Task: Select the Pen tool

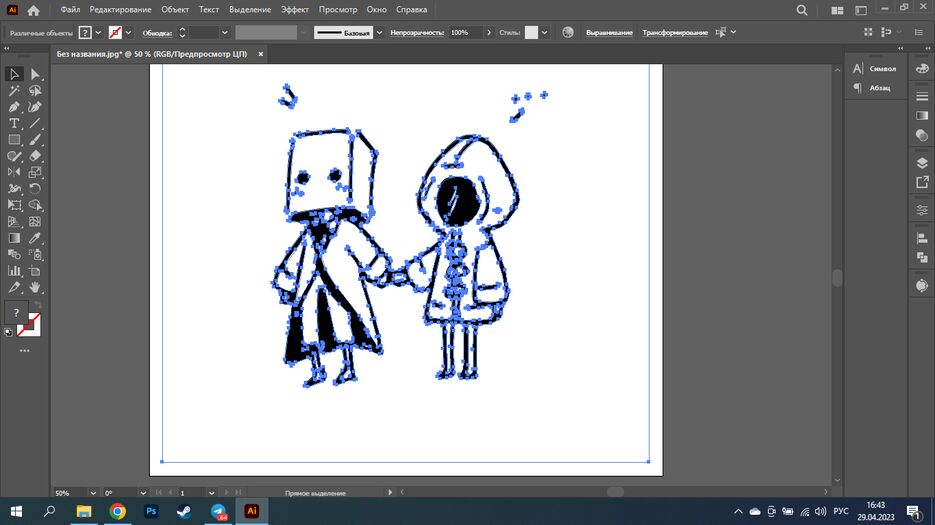Action: pos(14,107)
